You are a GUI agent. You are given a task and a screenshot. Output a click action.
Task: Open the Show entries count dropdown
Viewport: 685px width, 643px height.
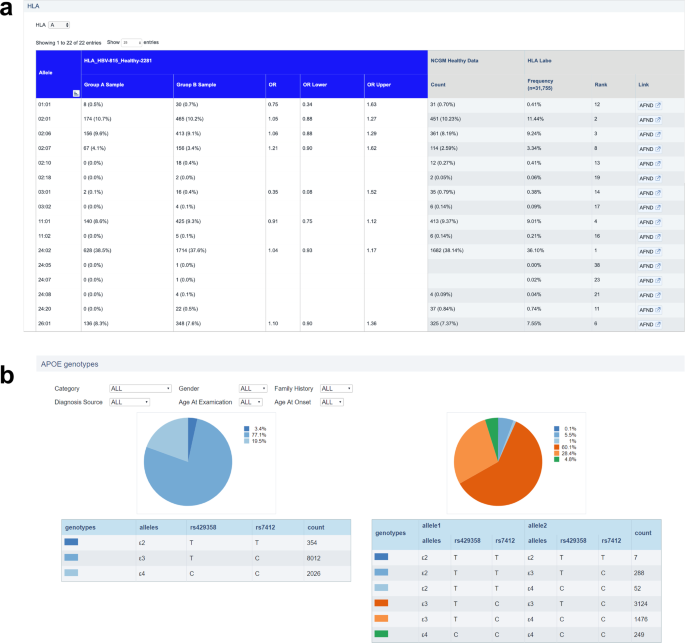[131, 42]
